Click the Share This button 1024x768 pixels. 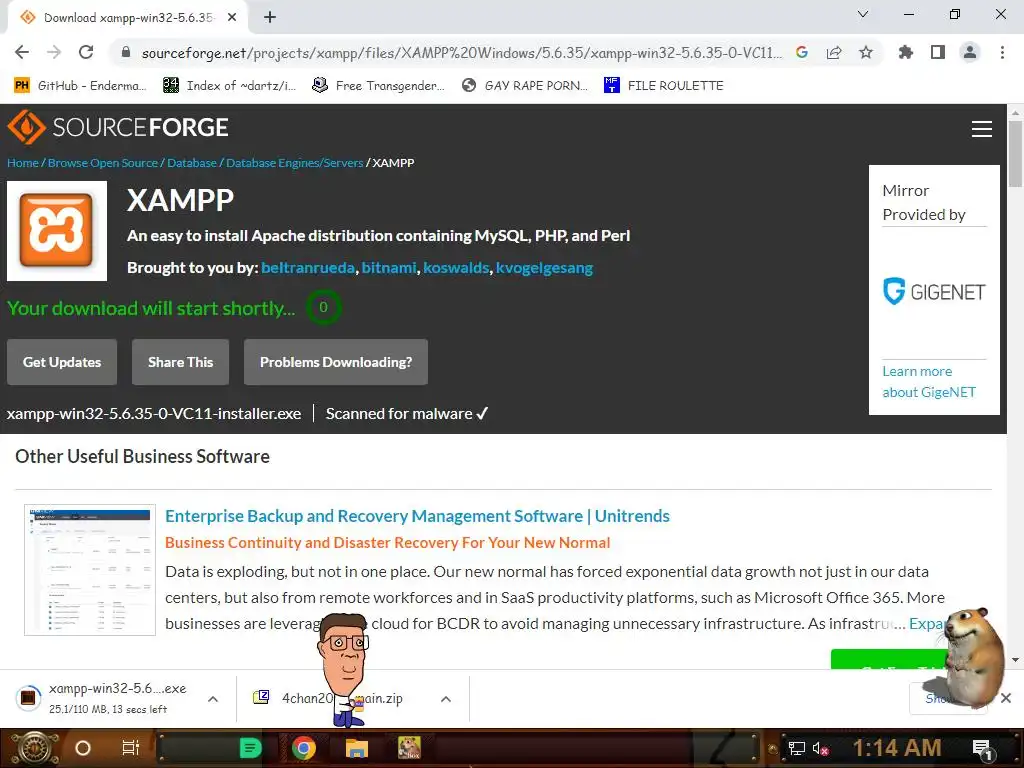(x=180, y=362)
